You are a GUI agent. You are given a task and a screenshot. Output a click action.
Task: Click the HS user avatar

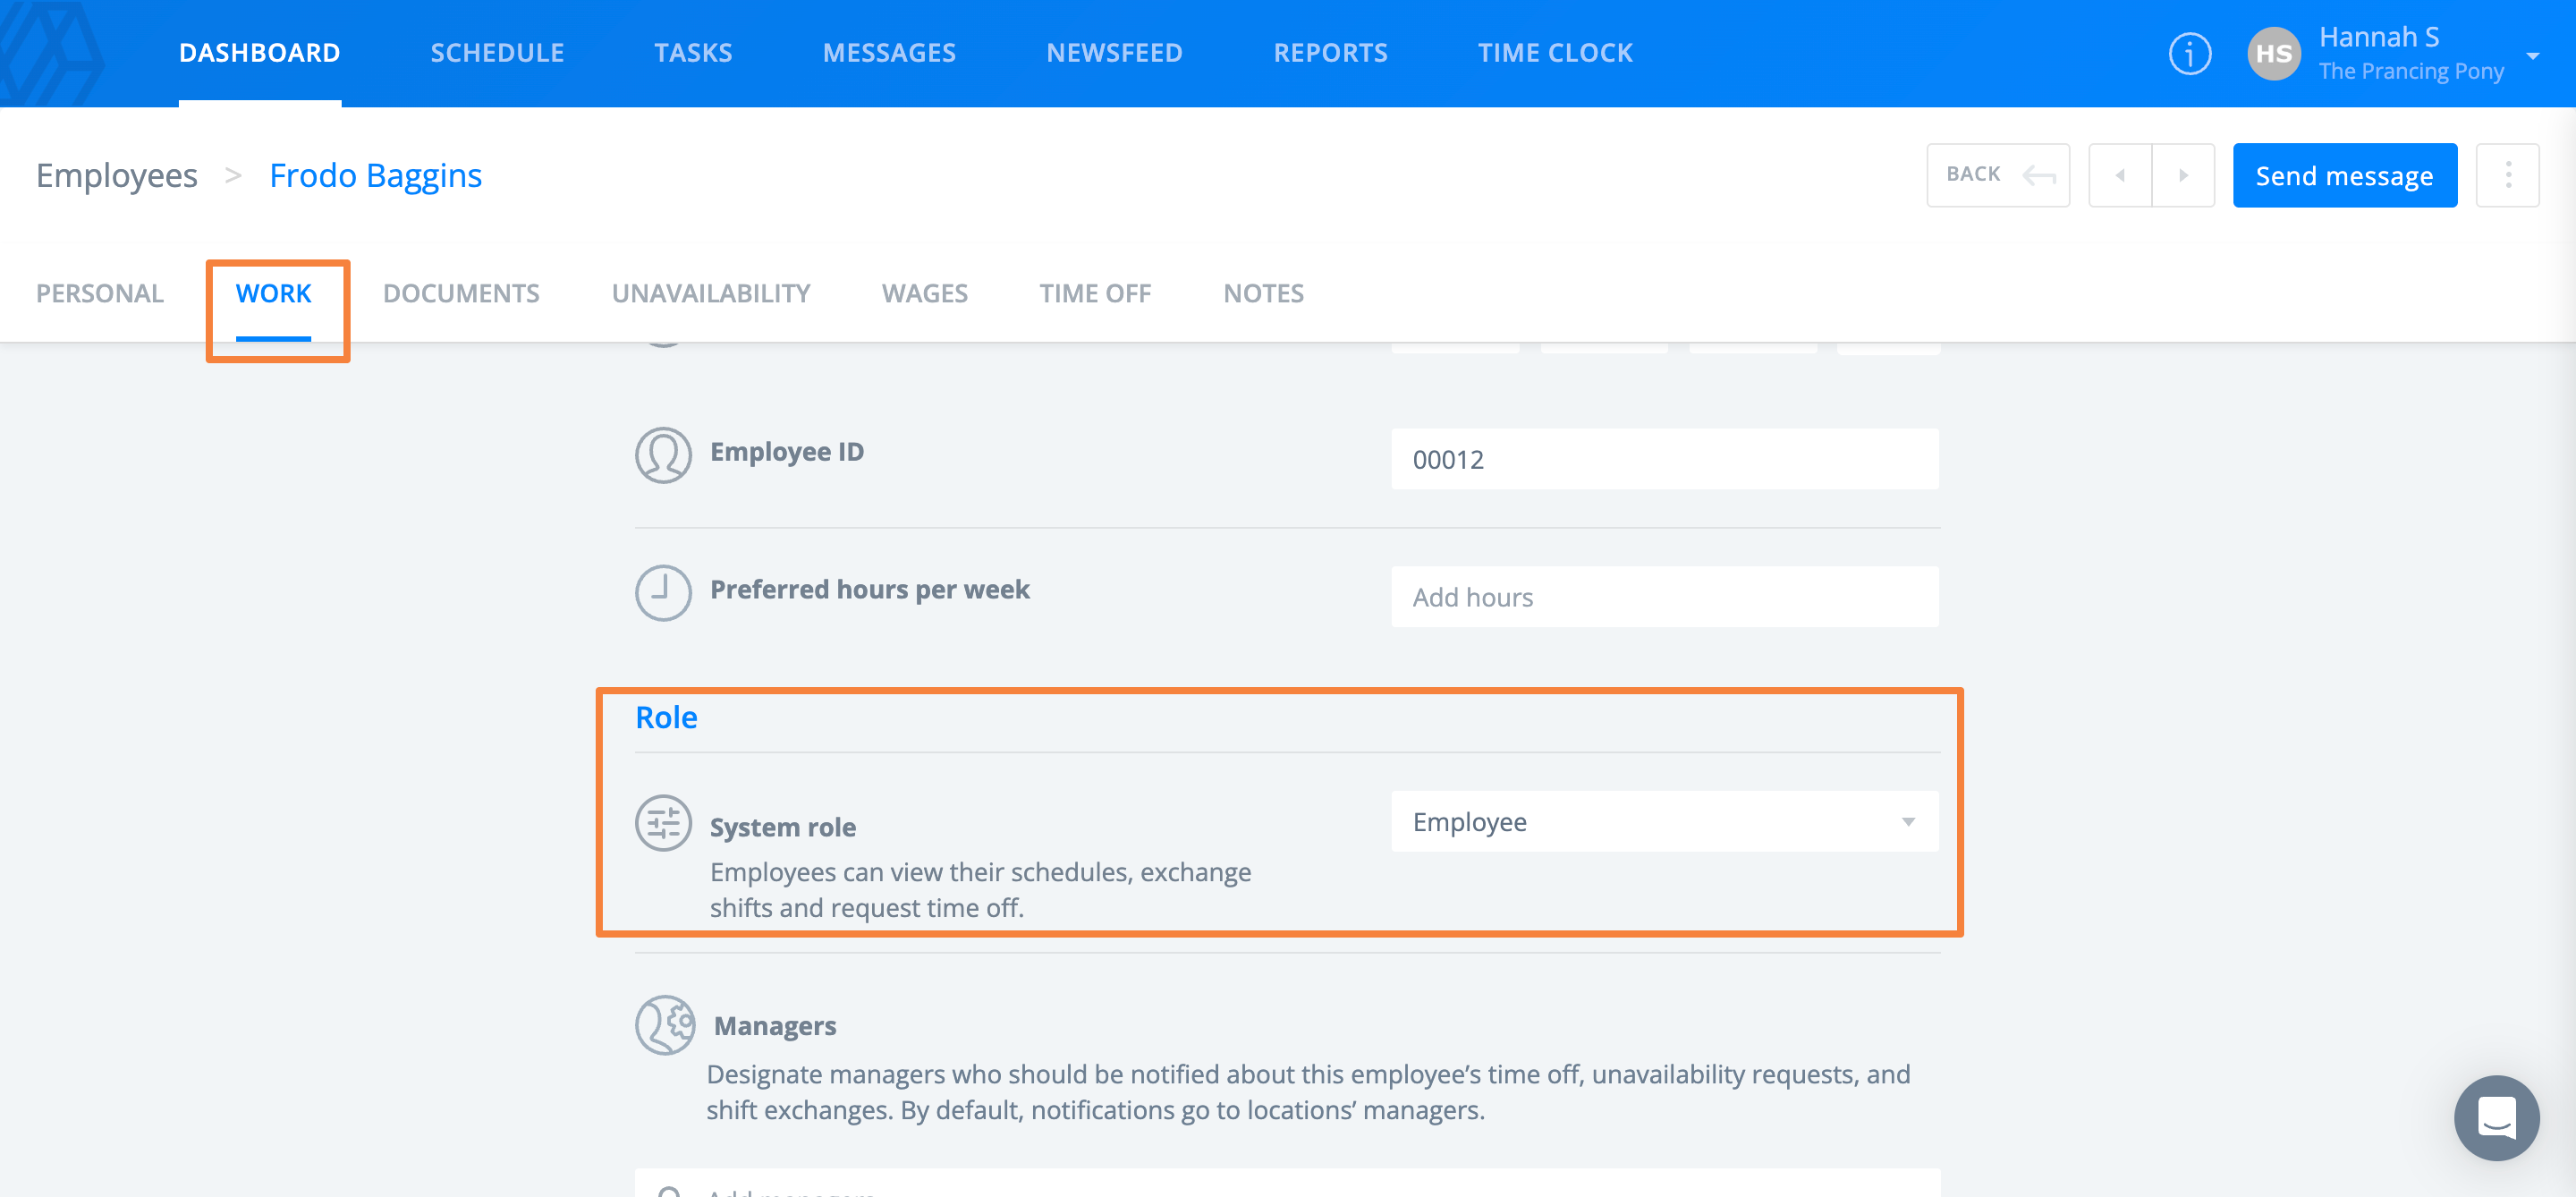2274,53
